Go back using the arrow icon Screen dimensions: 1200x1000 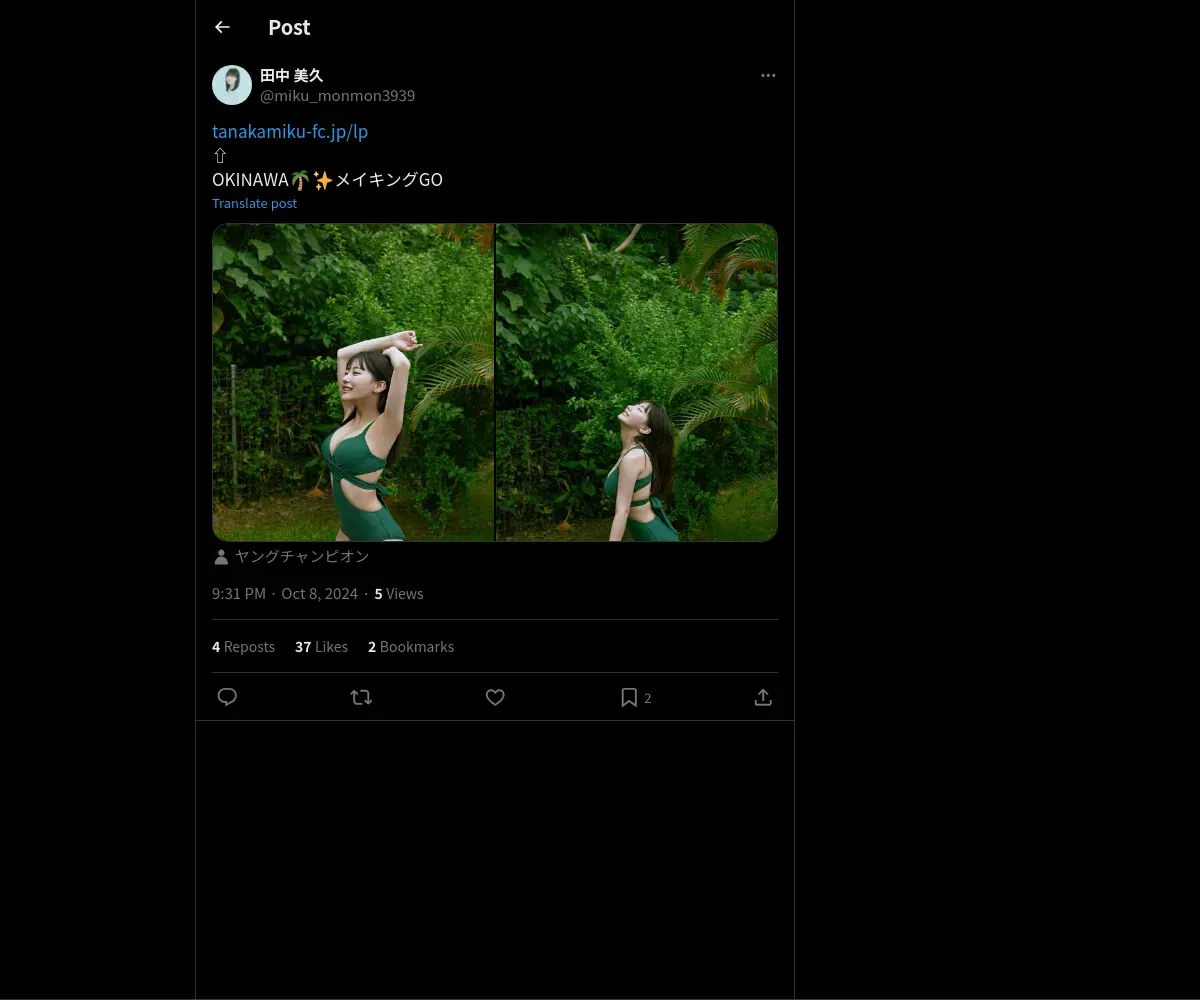point(222,27)
